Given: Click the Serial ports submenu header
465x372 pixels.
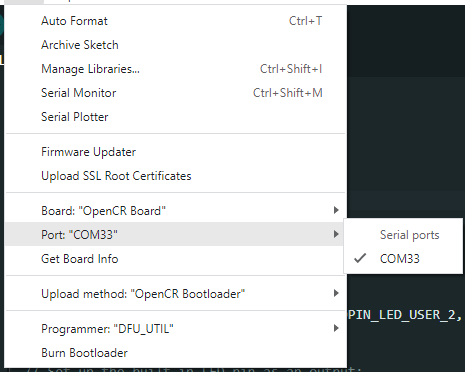Looking at the screenshot, I should point(409,235).
